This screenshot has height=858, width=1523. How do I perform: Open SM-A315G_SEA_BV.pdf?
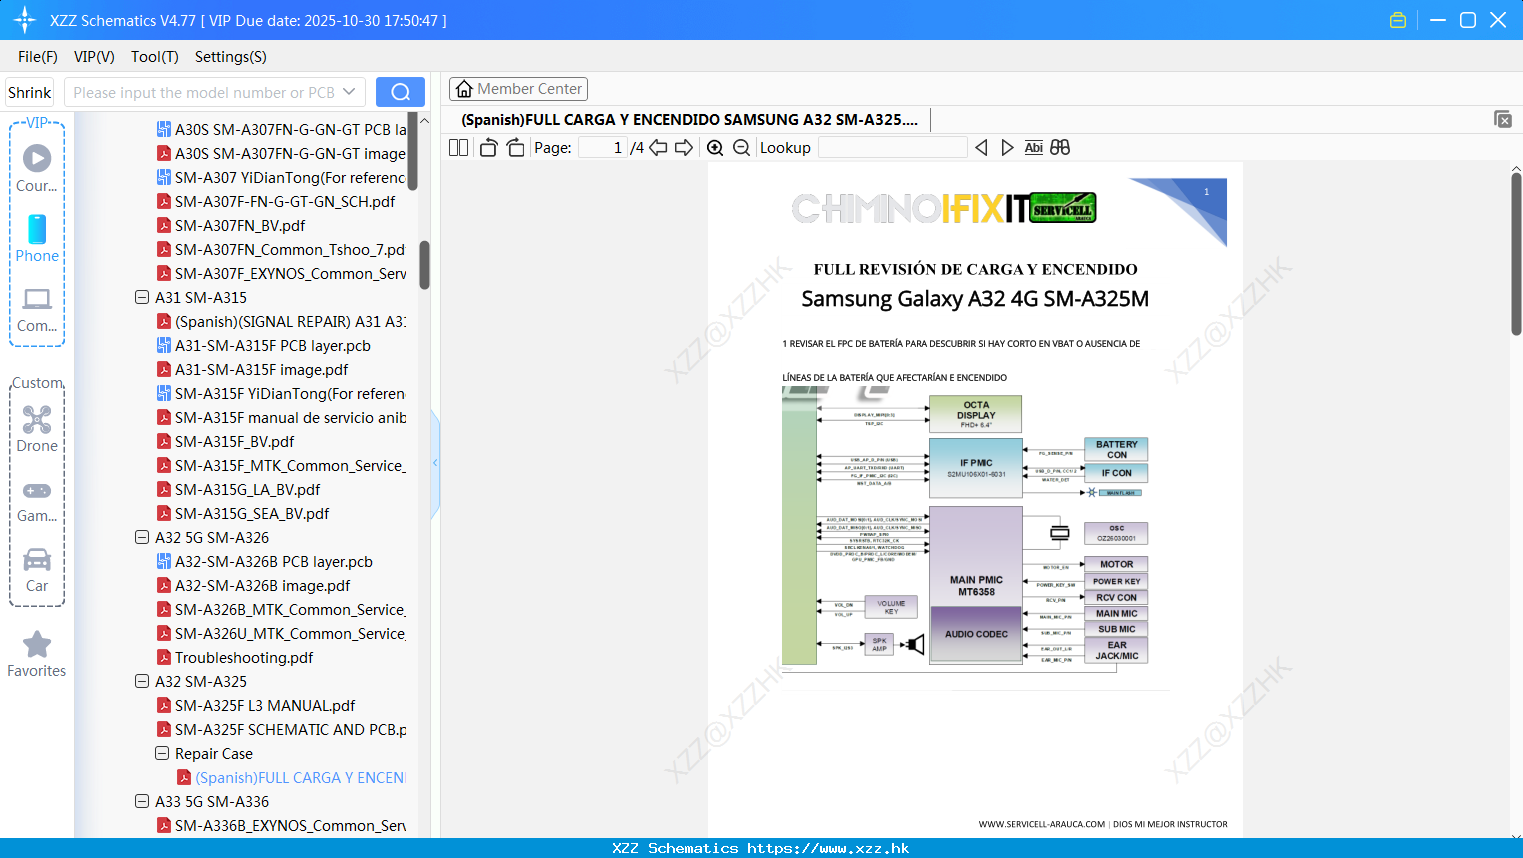pos(243,513)
